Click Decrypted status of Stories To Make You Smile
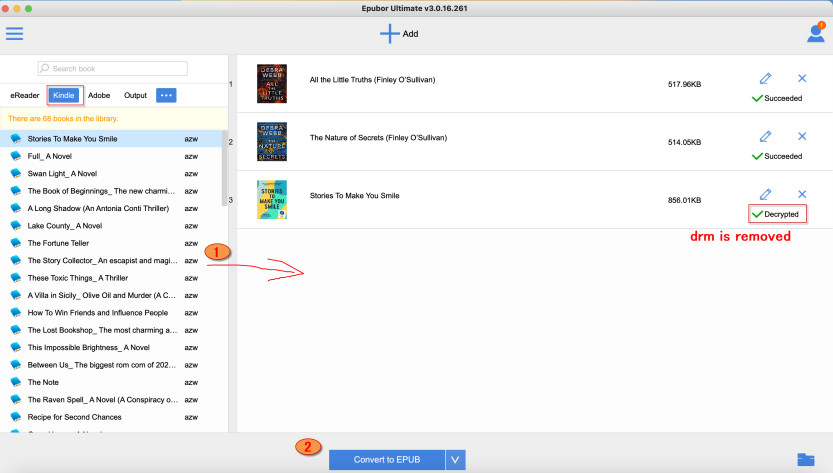The height and width of the screenshot is (473, 833). pos(776,214)
